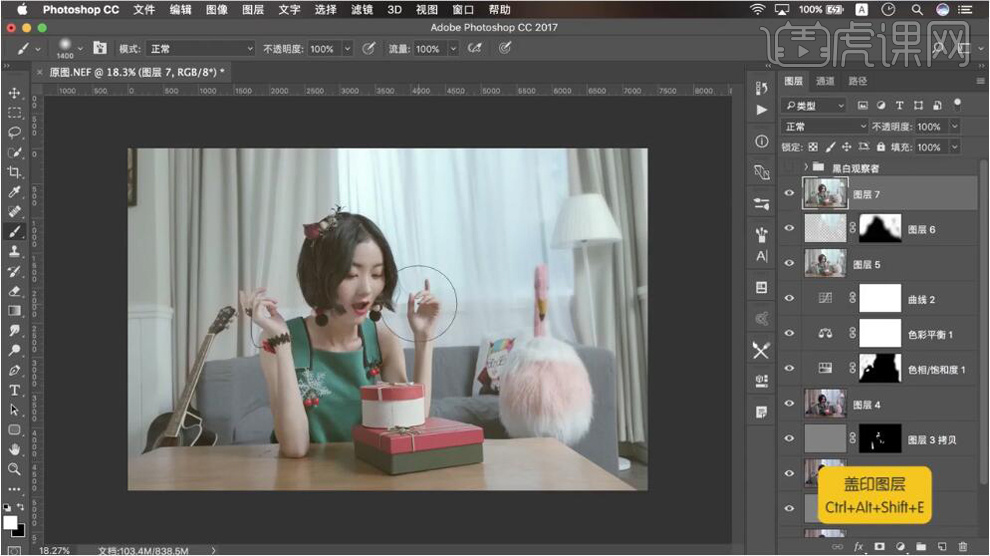Screen dimensions: 990x556
Task: Hide layer 图层 5
Action: 789,263
